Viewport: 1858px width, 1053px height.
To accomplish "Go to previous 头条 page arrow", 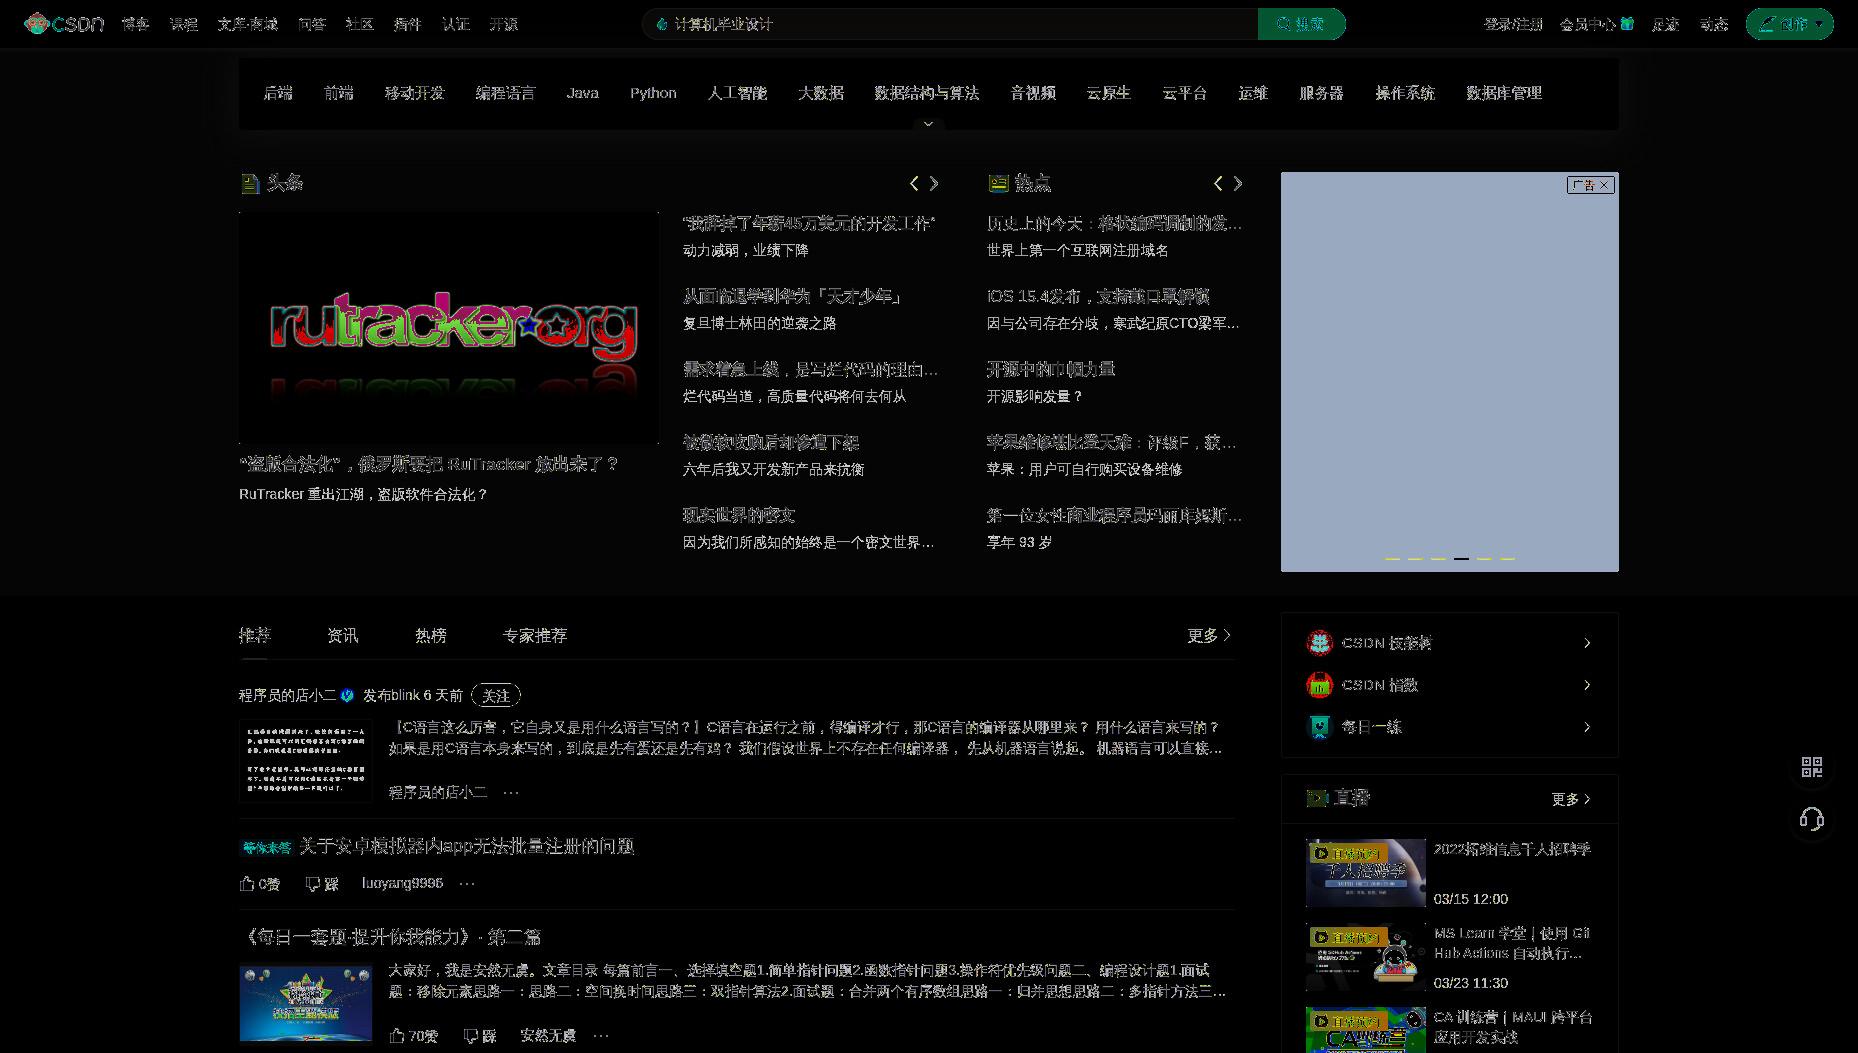I will click(914, 183).
